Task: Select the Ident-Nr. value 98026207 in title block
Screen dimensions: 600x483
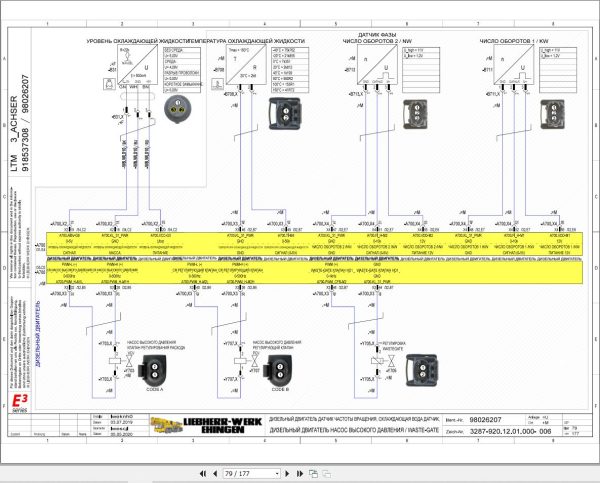Action: coord(485,420)
